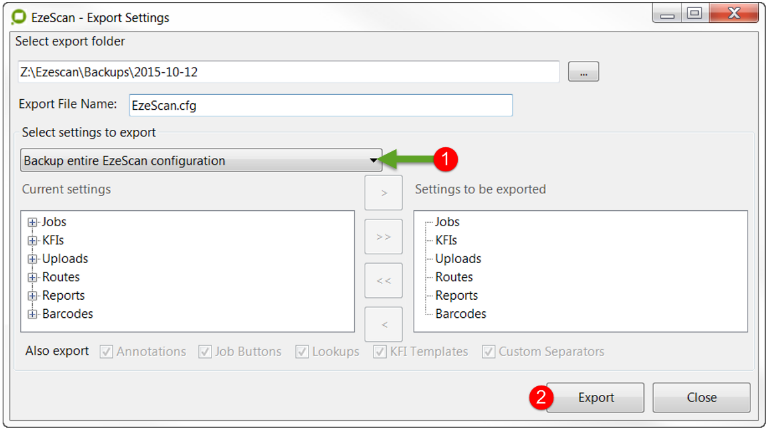Viewport: 767px width, 429px height.
Task: Click the browse folder ellipsis button
Action: (x=582, y=72)
